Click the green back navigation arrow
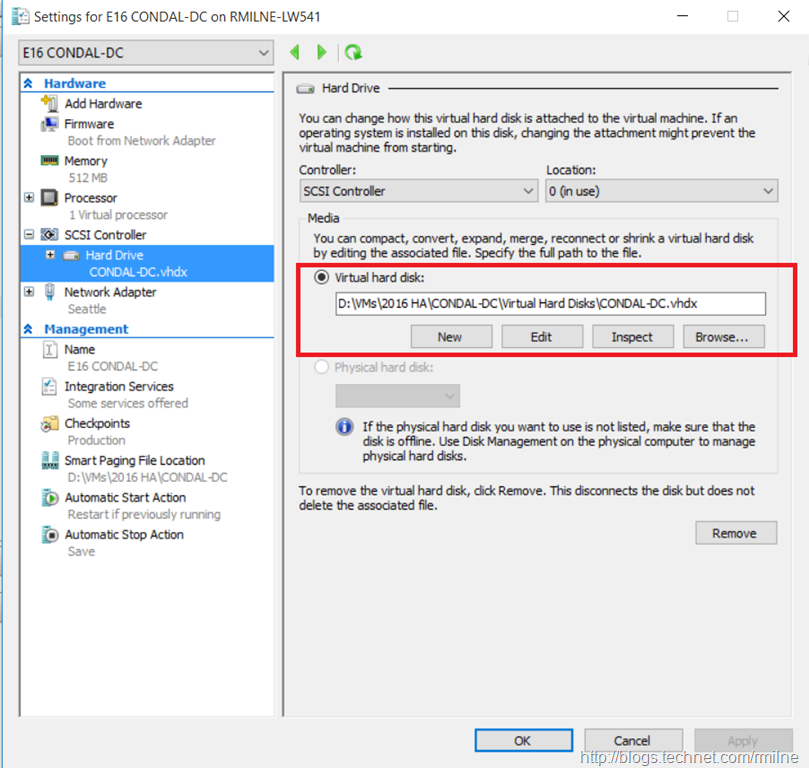Viewport: 809px width, 768px height. pyautogui.click(x=295, y=52)
